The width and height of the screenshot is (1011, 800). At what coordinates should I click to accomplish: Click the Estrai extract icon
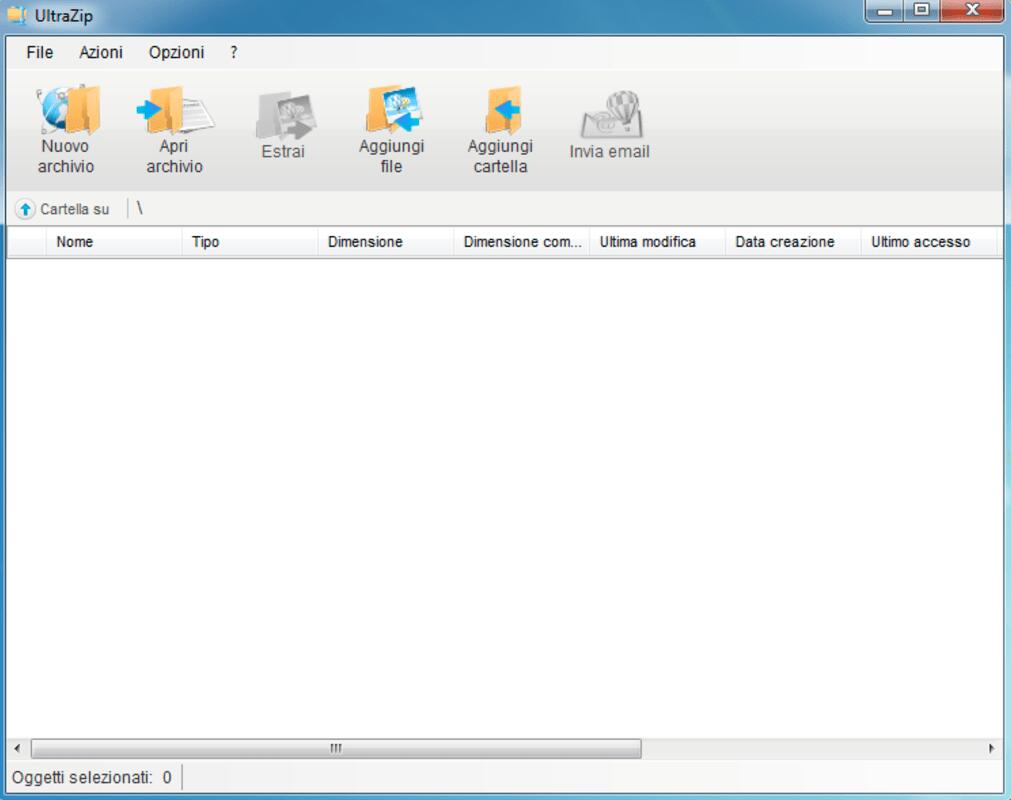coord(284,116)
